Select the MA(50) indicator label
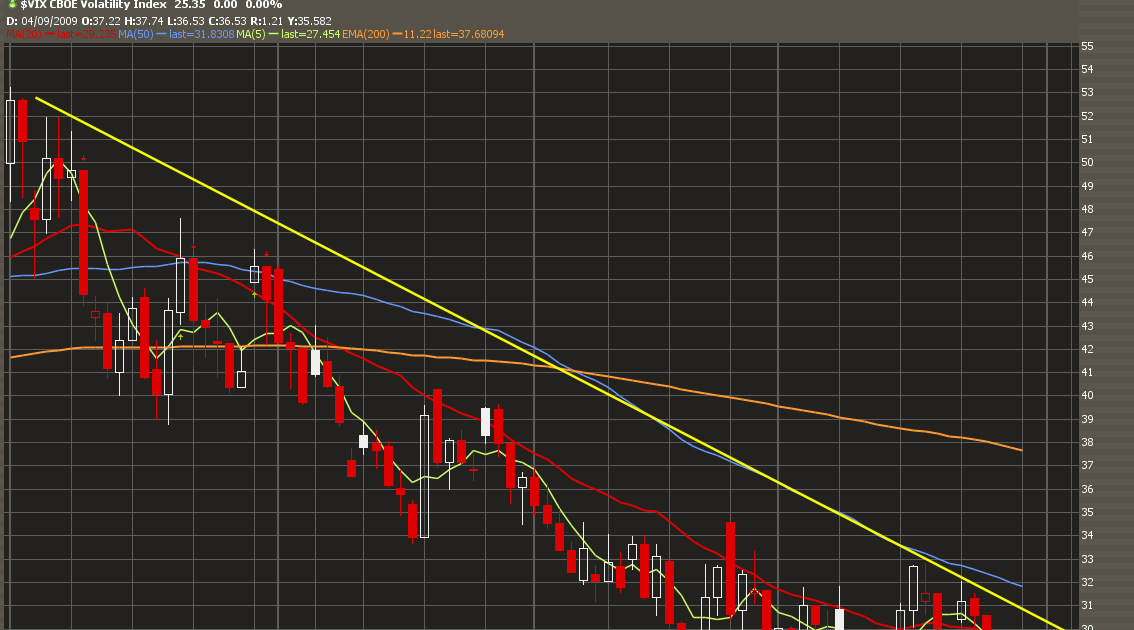Screen dimensions: 1134x630 pos(135,34)
